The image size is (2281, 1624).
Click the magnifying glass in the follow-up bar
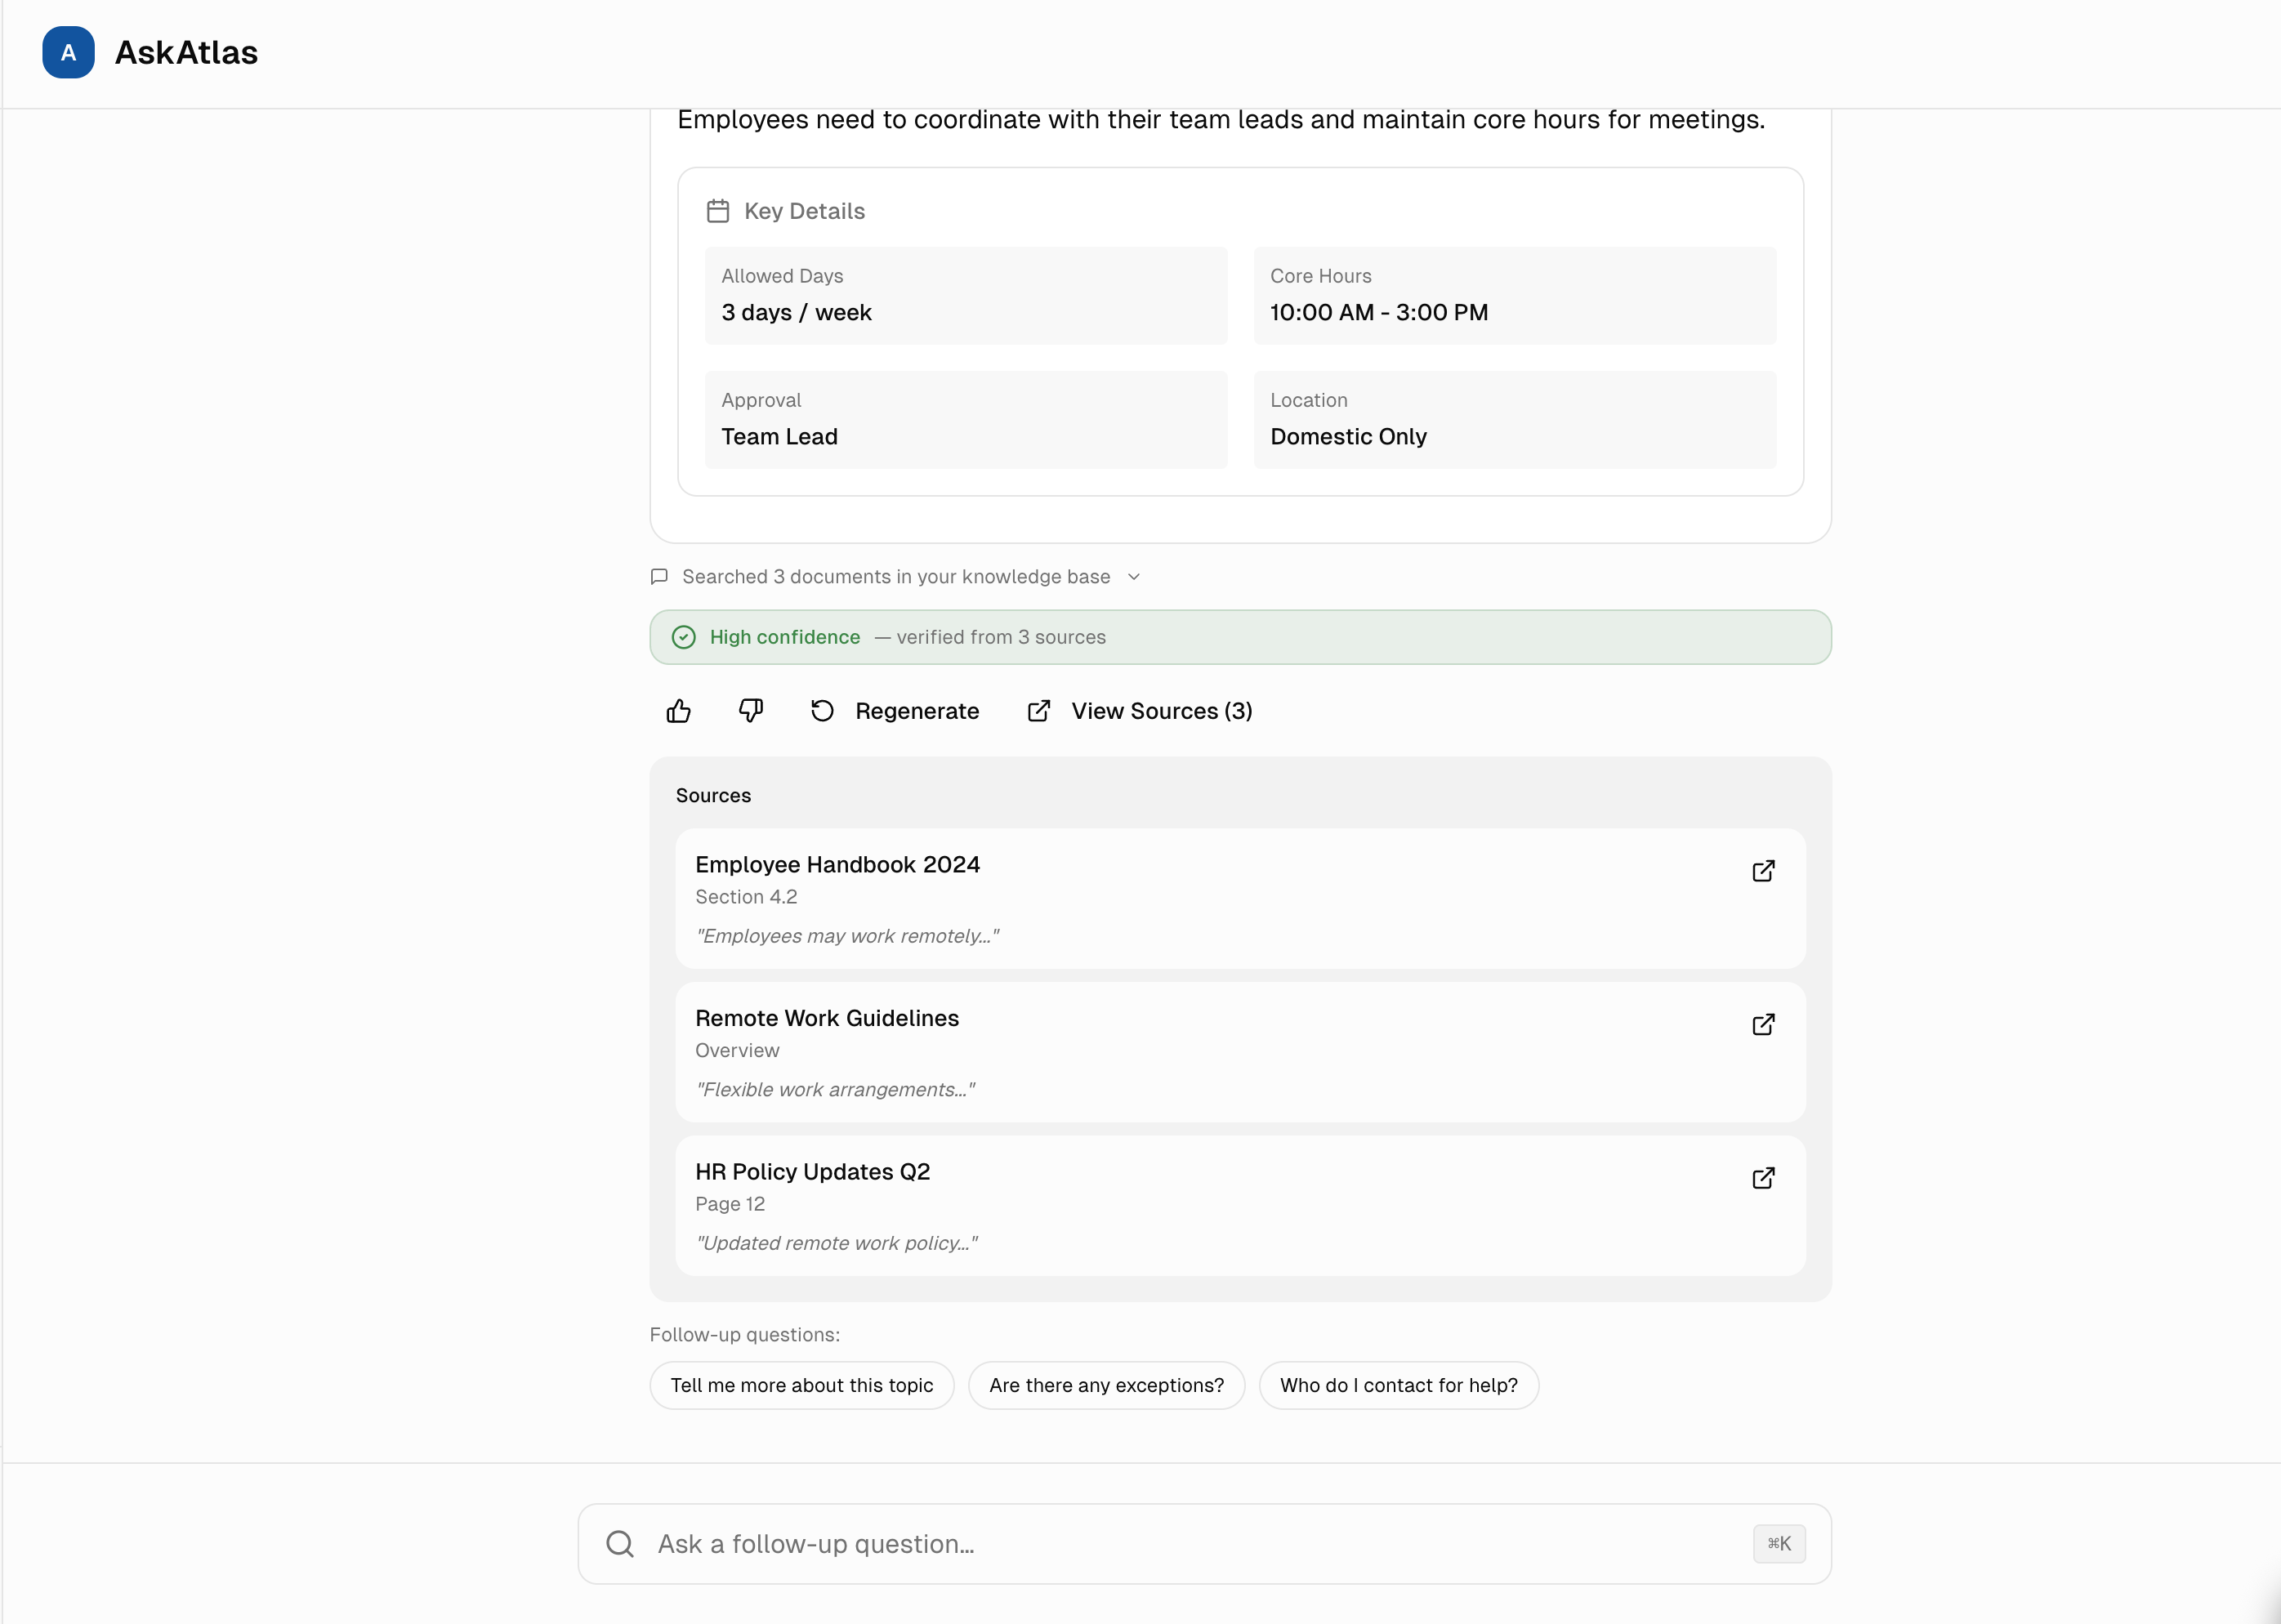click(x=619, y=1543)
